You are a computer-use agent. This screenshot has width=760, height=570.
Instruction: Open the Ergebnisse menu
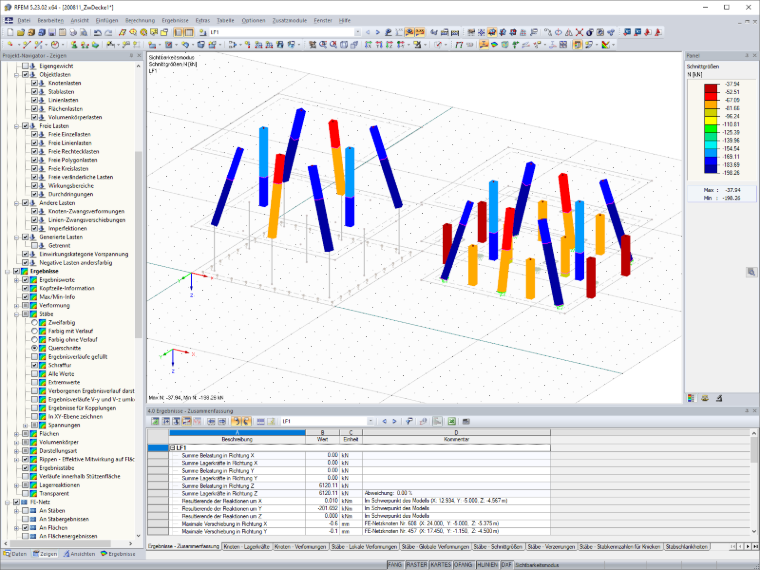pyautogui.click(x=175, y=20)
